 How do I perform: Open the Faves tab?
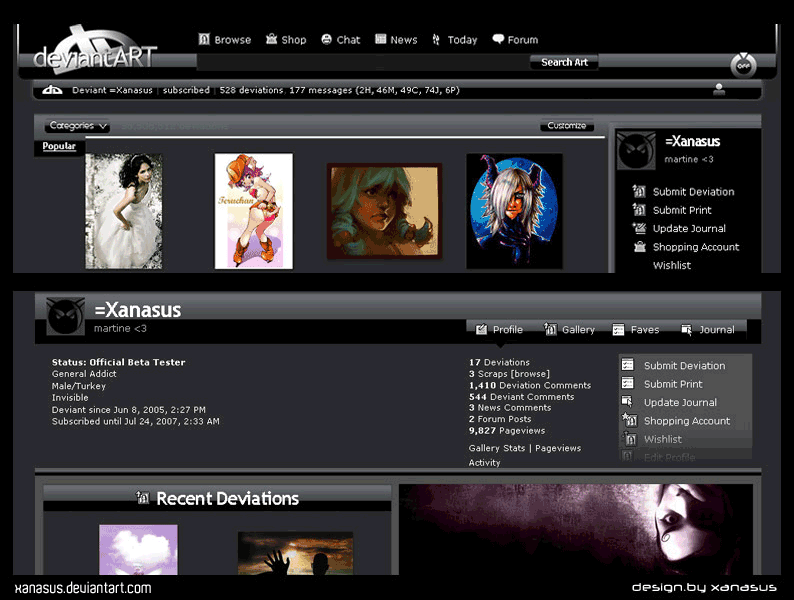[636, 330]
